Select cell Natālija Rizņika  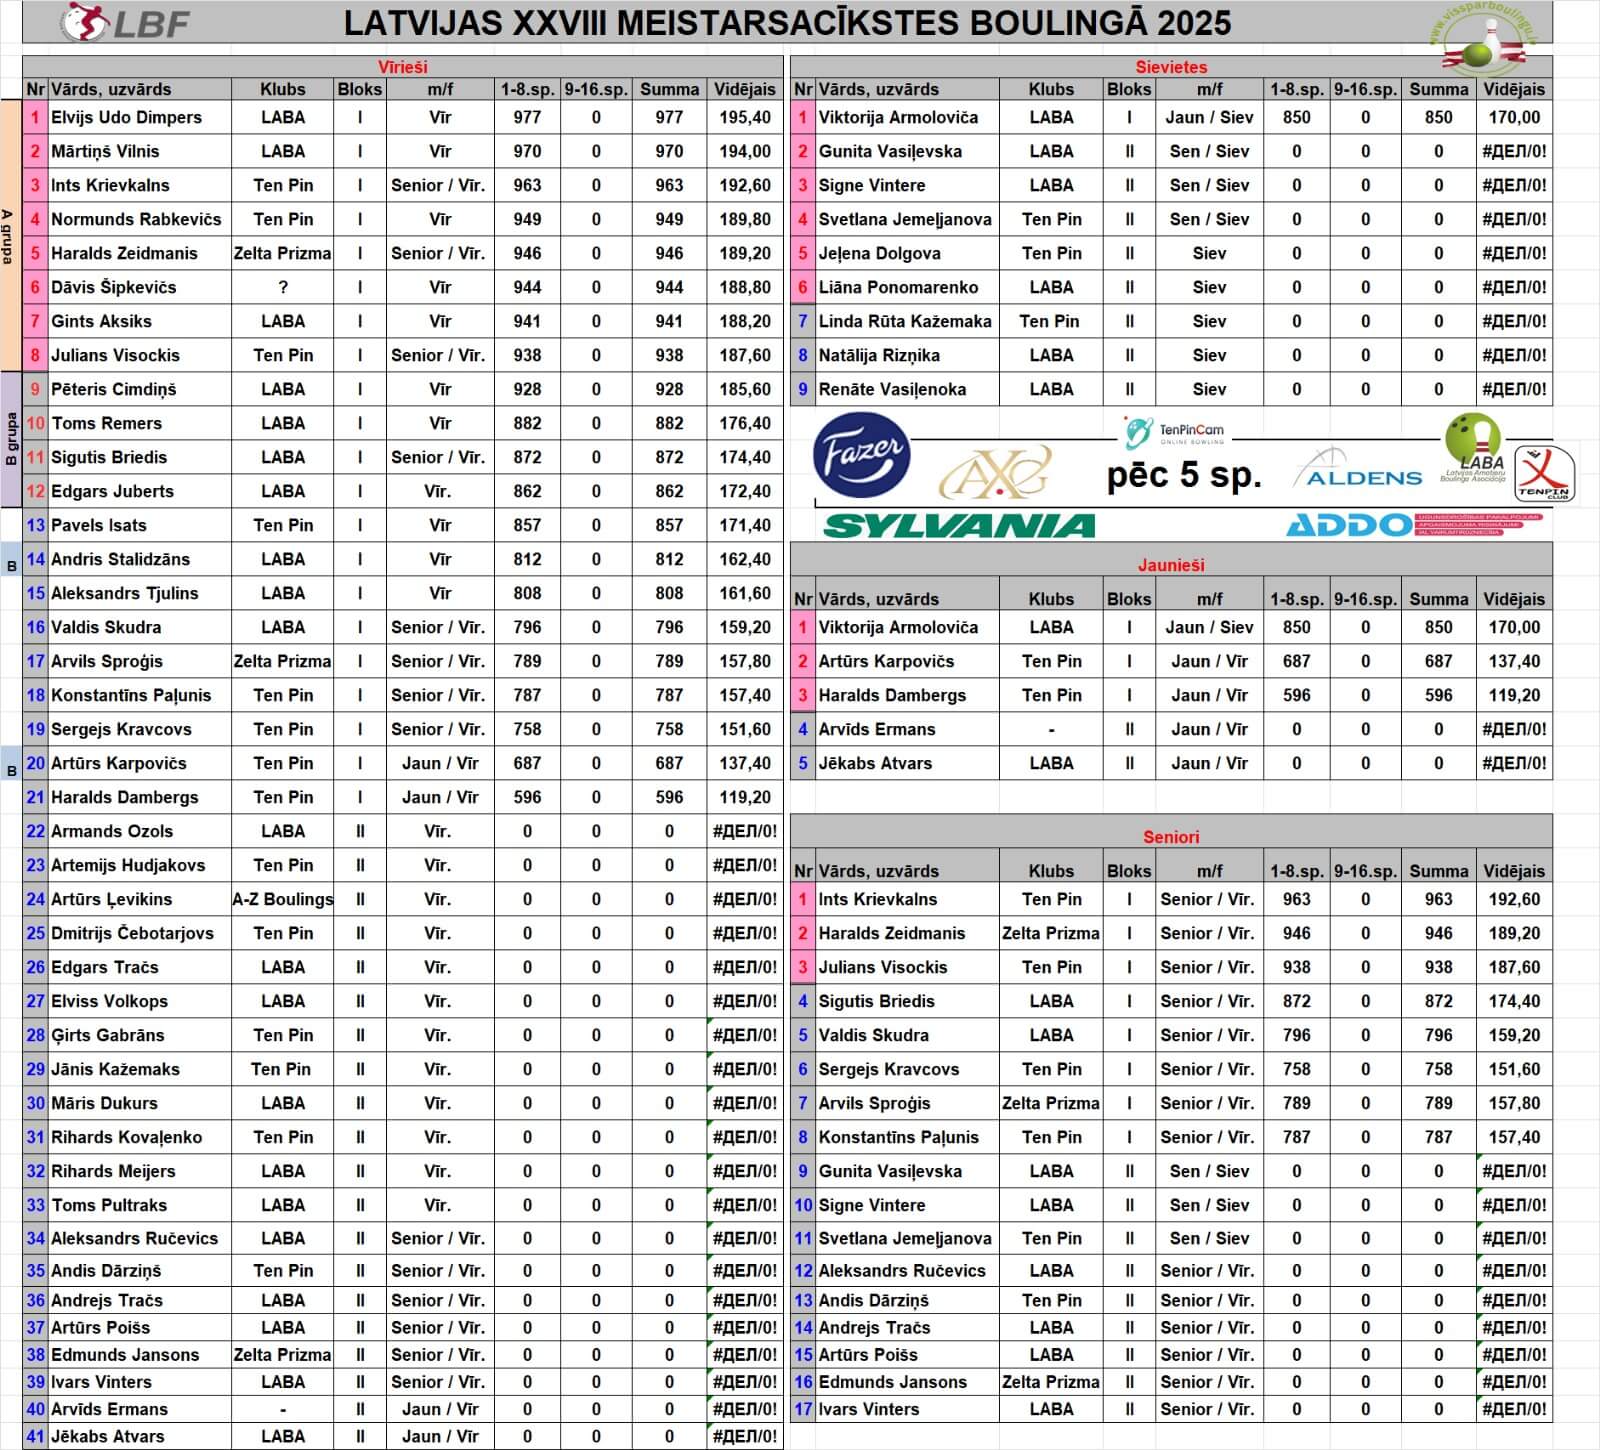pos(906,355)
